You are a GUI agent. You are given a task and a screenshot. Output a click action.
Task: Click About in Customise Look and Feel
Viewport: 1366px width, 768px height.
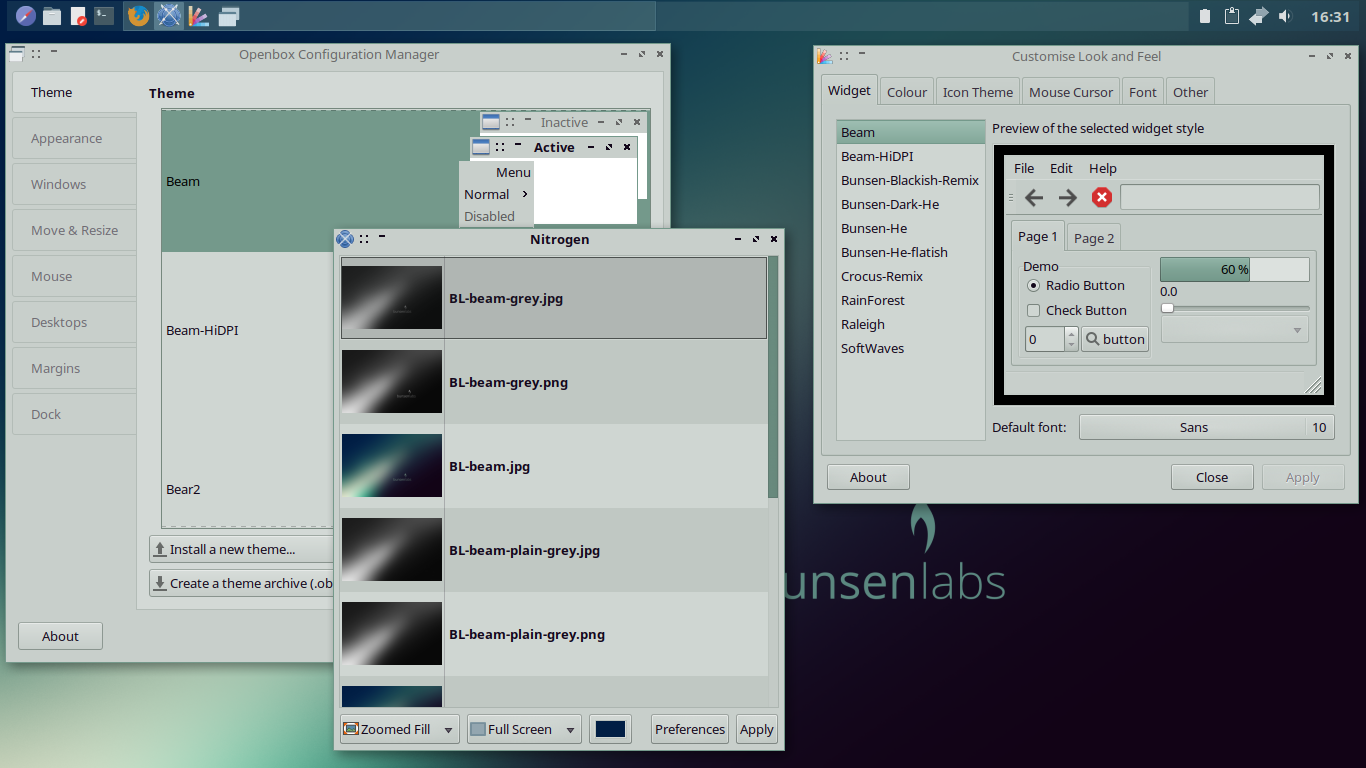pos(868,477)
